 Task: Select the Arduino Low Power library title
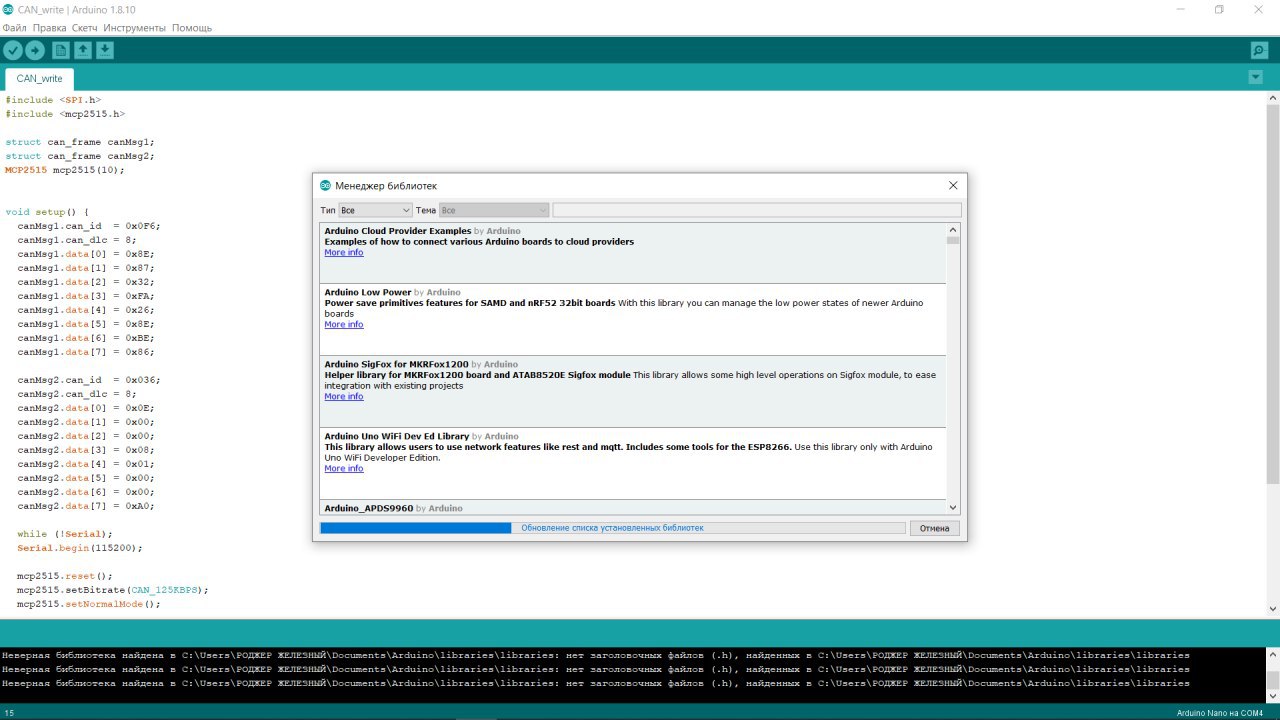coord(368,293)
